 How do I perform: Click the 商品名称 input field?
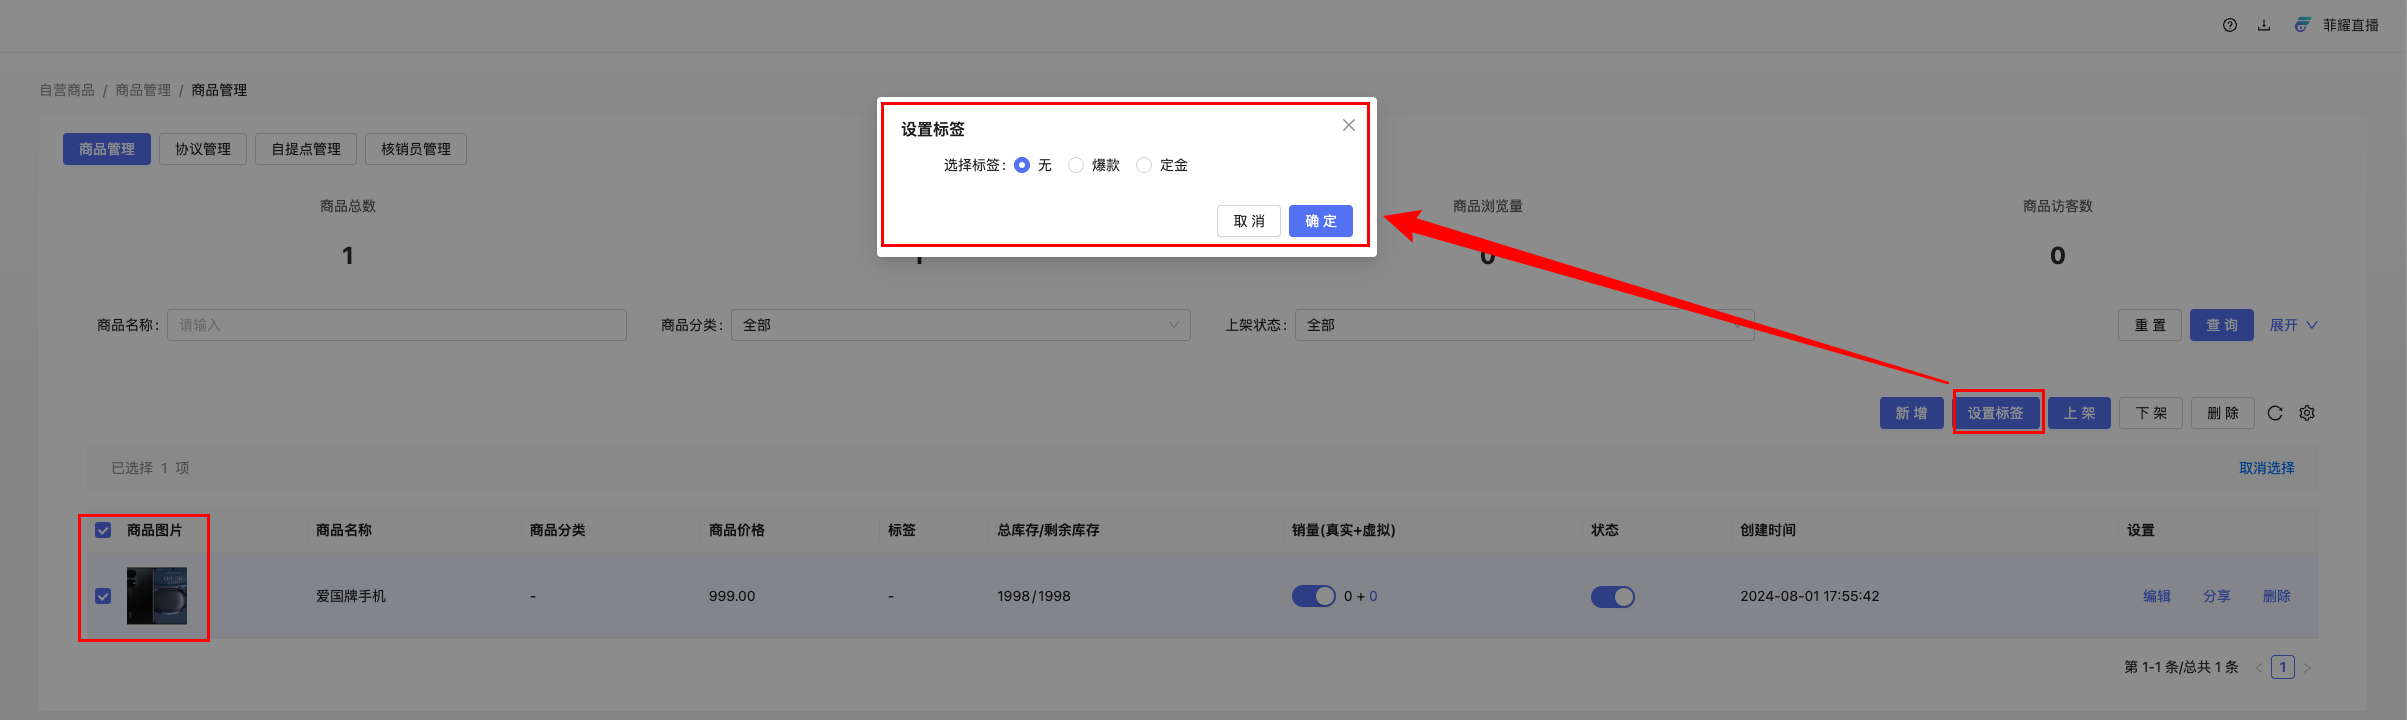[x=396, y=325]
